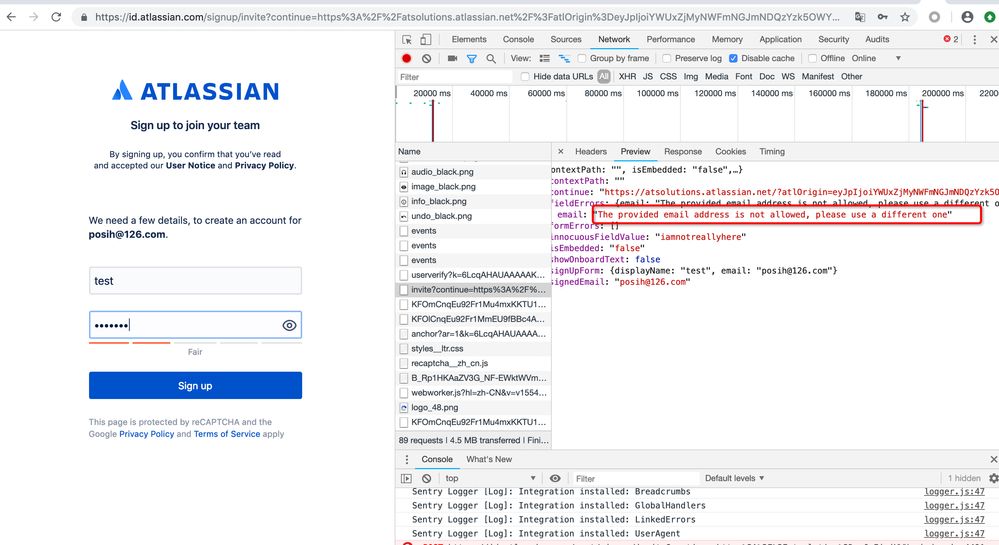Check the Hide data URLs checkbox
The width and height of the screenshot is (999, 545).
click(525, 77)
